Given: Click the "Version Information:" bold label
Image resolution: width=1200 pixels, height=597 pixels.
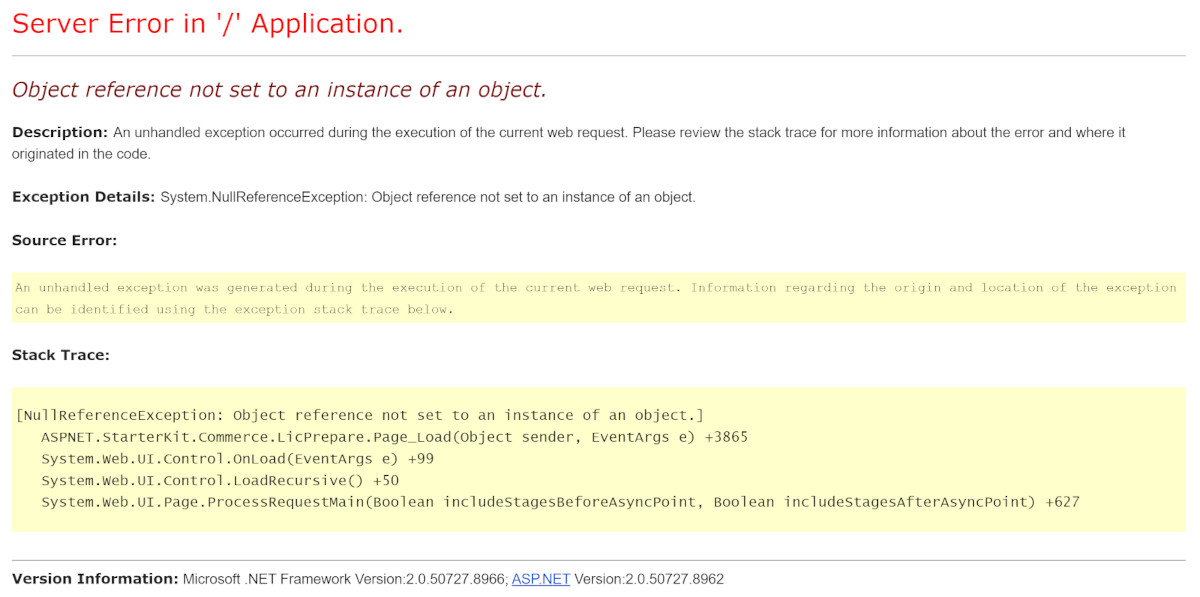Looking at the screenshot, I should pyautogui.click(x=94, y=579).
